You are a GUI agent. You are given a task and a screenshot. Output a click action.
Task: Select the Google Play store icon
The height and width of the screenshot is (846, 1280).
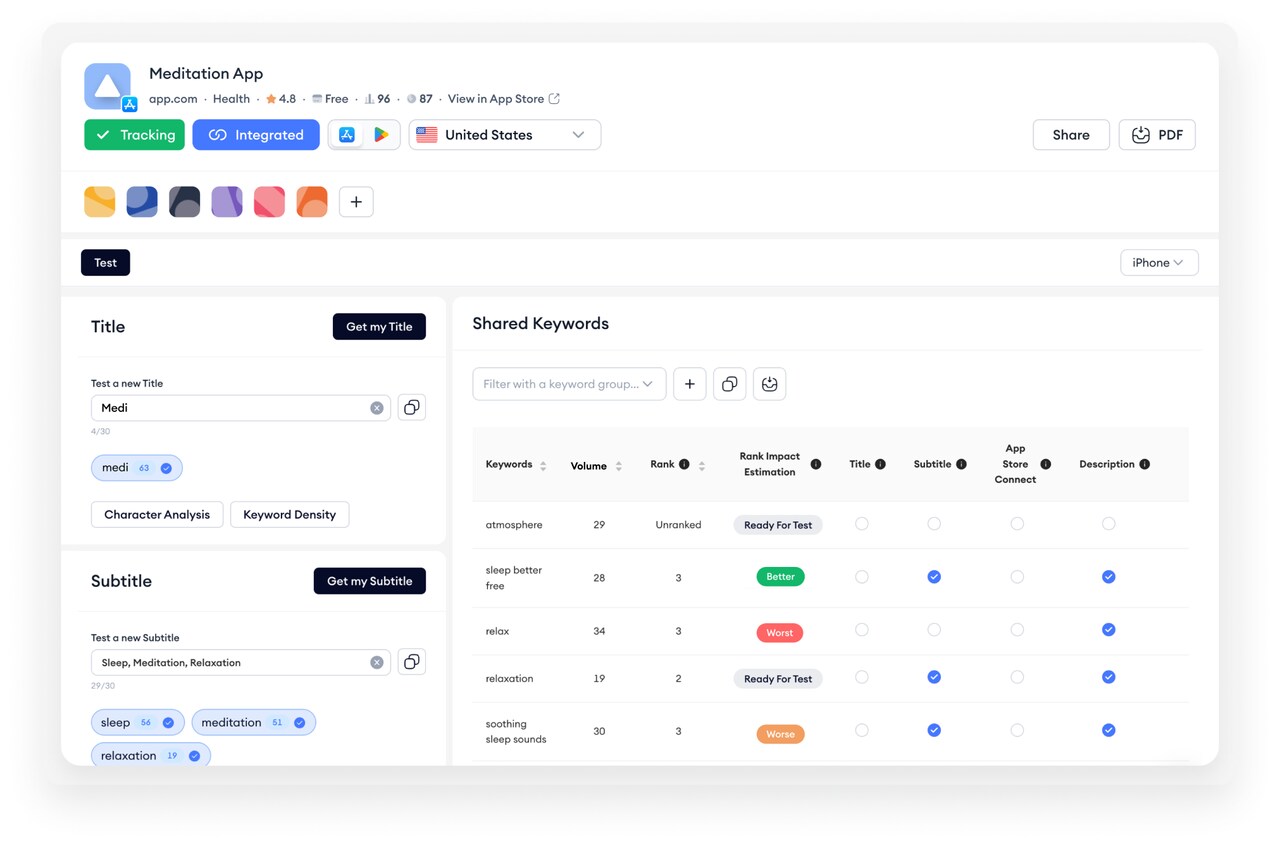(381, 135)
